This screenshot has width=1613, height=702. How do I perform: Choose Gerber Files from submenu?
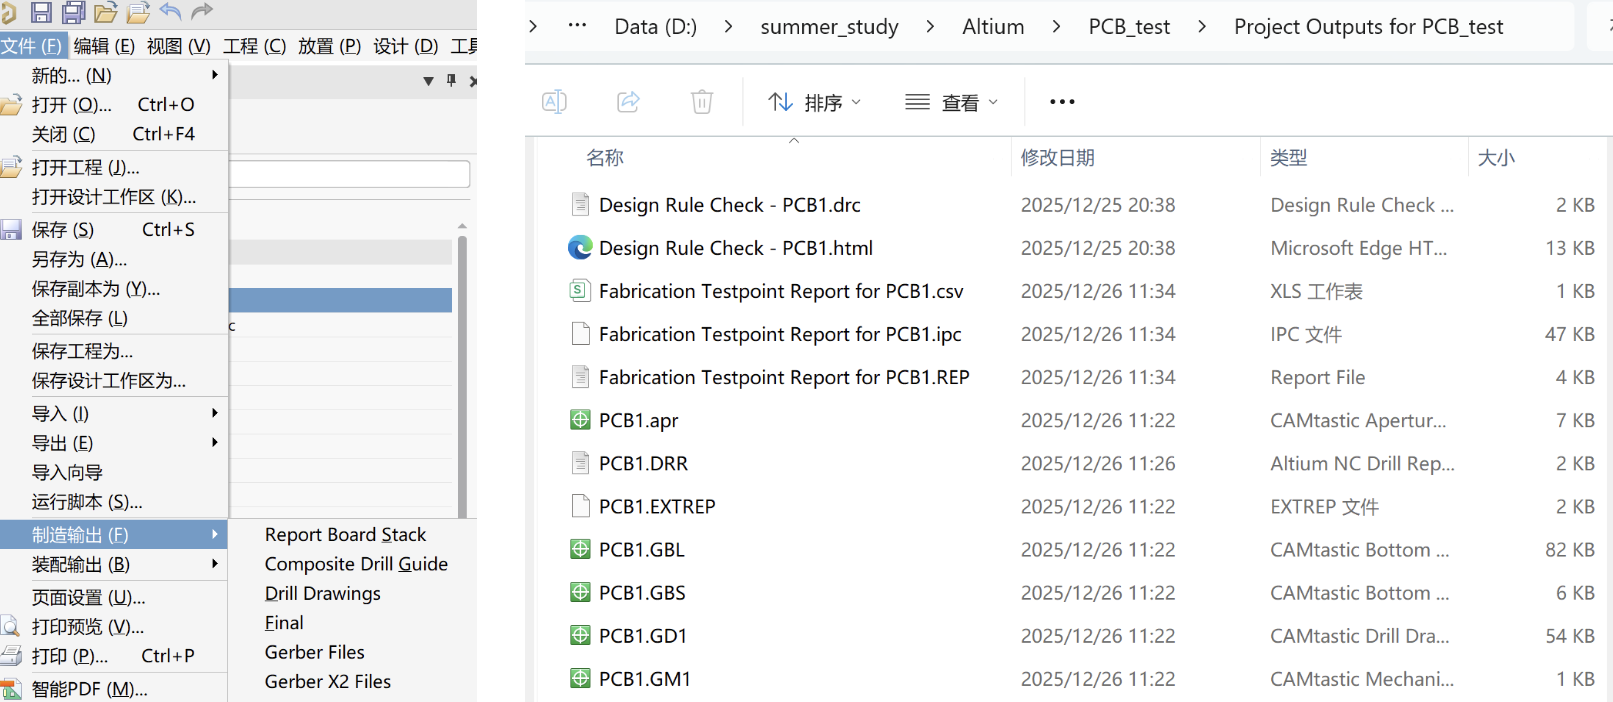pyautogui.click(x=314, y=652)
